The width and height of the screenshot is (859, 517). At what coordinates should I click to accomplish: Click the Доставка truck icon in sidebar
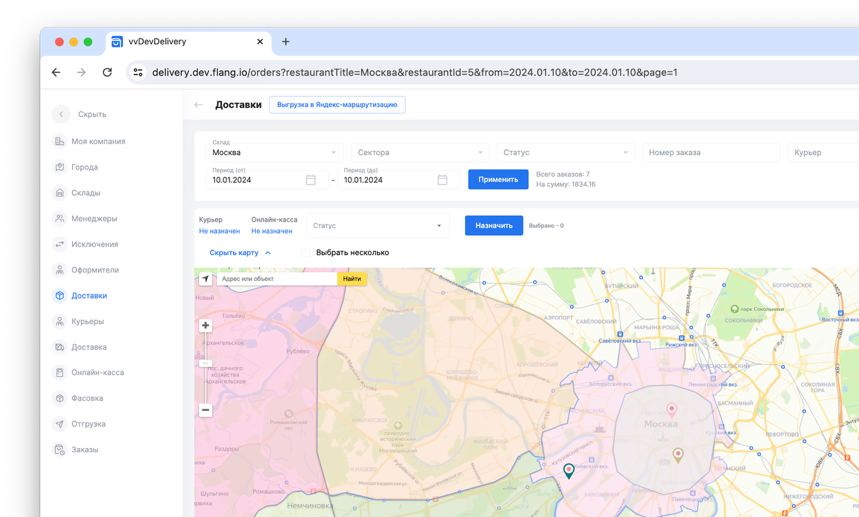pyautogui.click(x=60, y=347)
